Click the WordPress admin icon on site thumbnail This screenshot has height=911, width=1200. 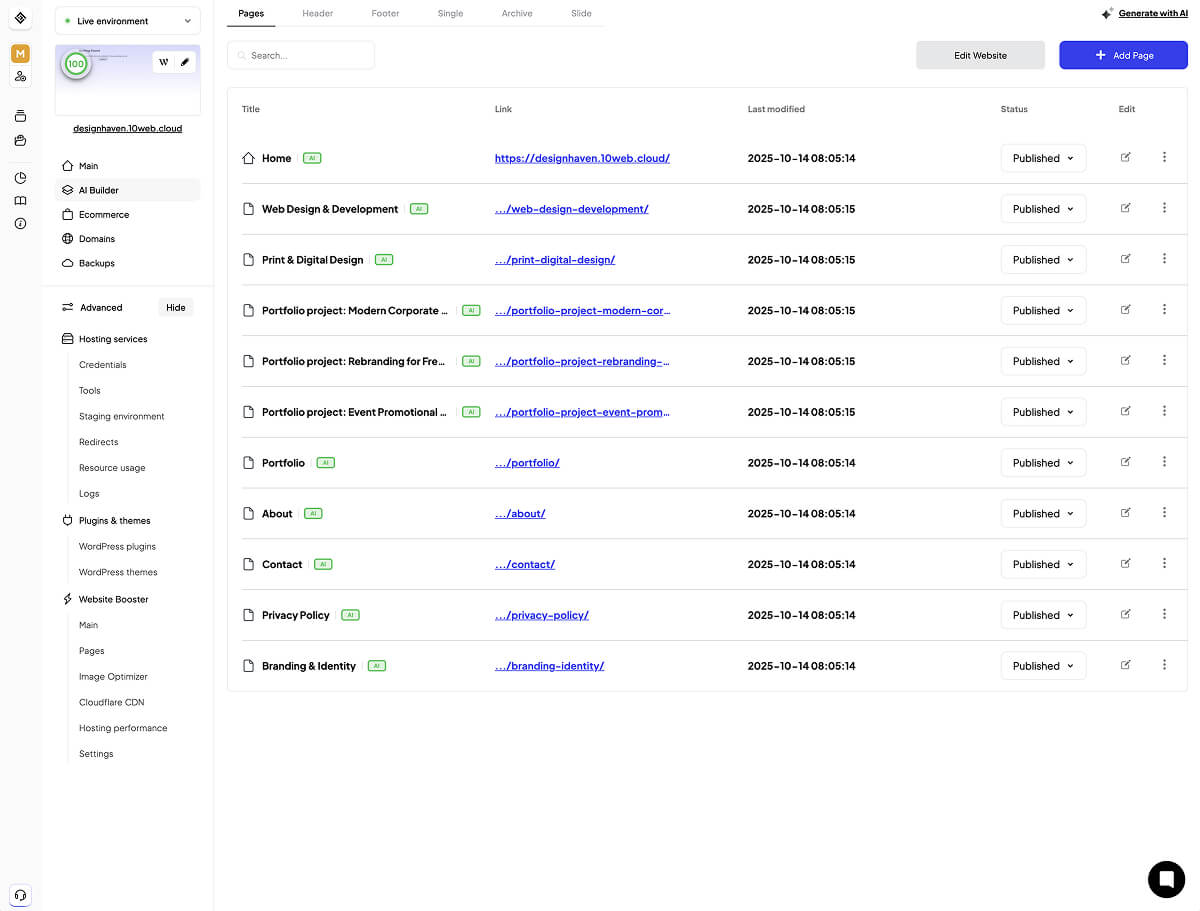164,62
